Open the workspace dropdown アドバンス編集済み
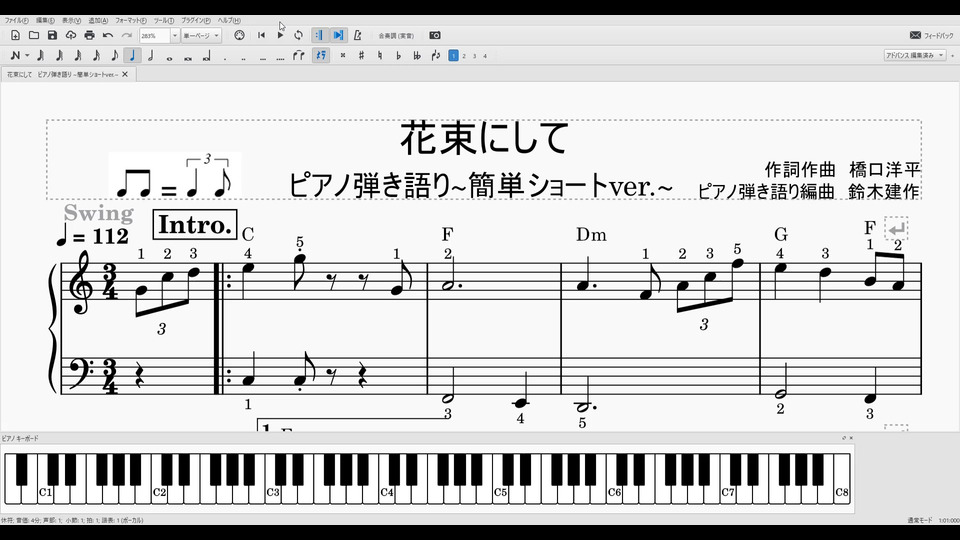Image resolution: width=960 pixels, height=540 pixels. pyautogui.click(x=915, y=56)
